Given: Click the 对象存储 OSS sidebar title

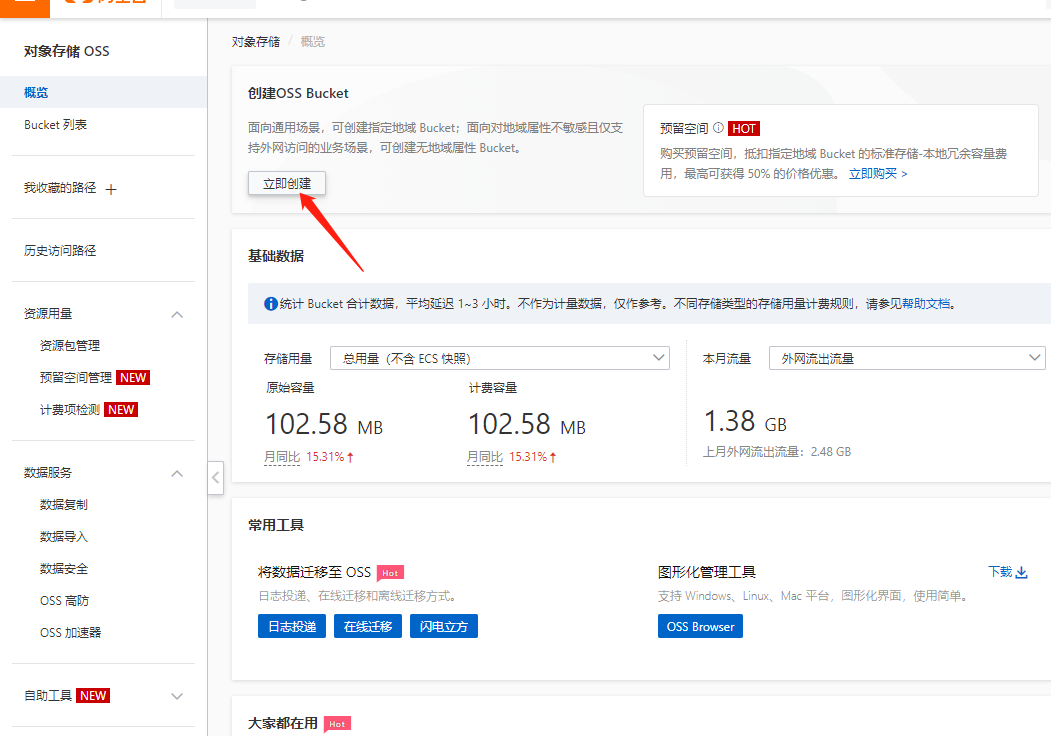Looking at the screenshot, I should (x=66, y=51).
